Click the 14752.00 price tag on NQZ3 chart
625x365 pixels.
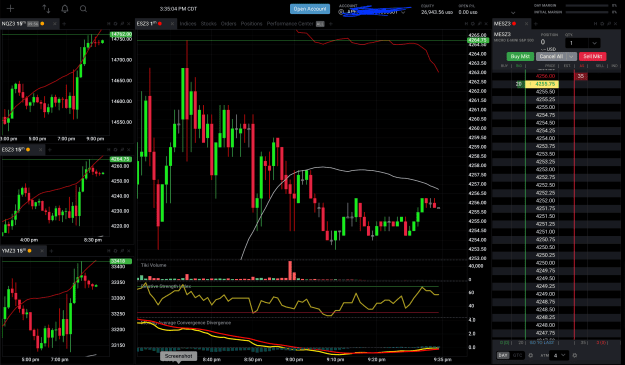[x=121, y=34]
